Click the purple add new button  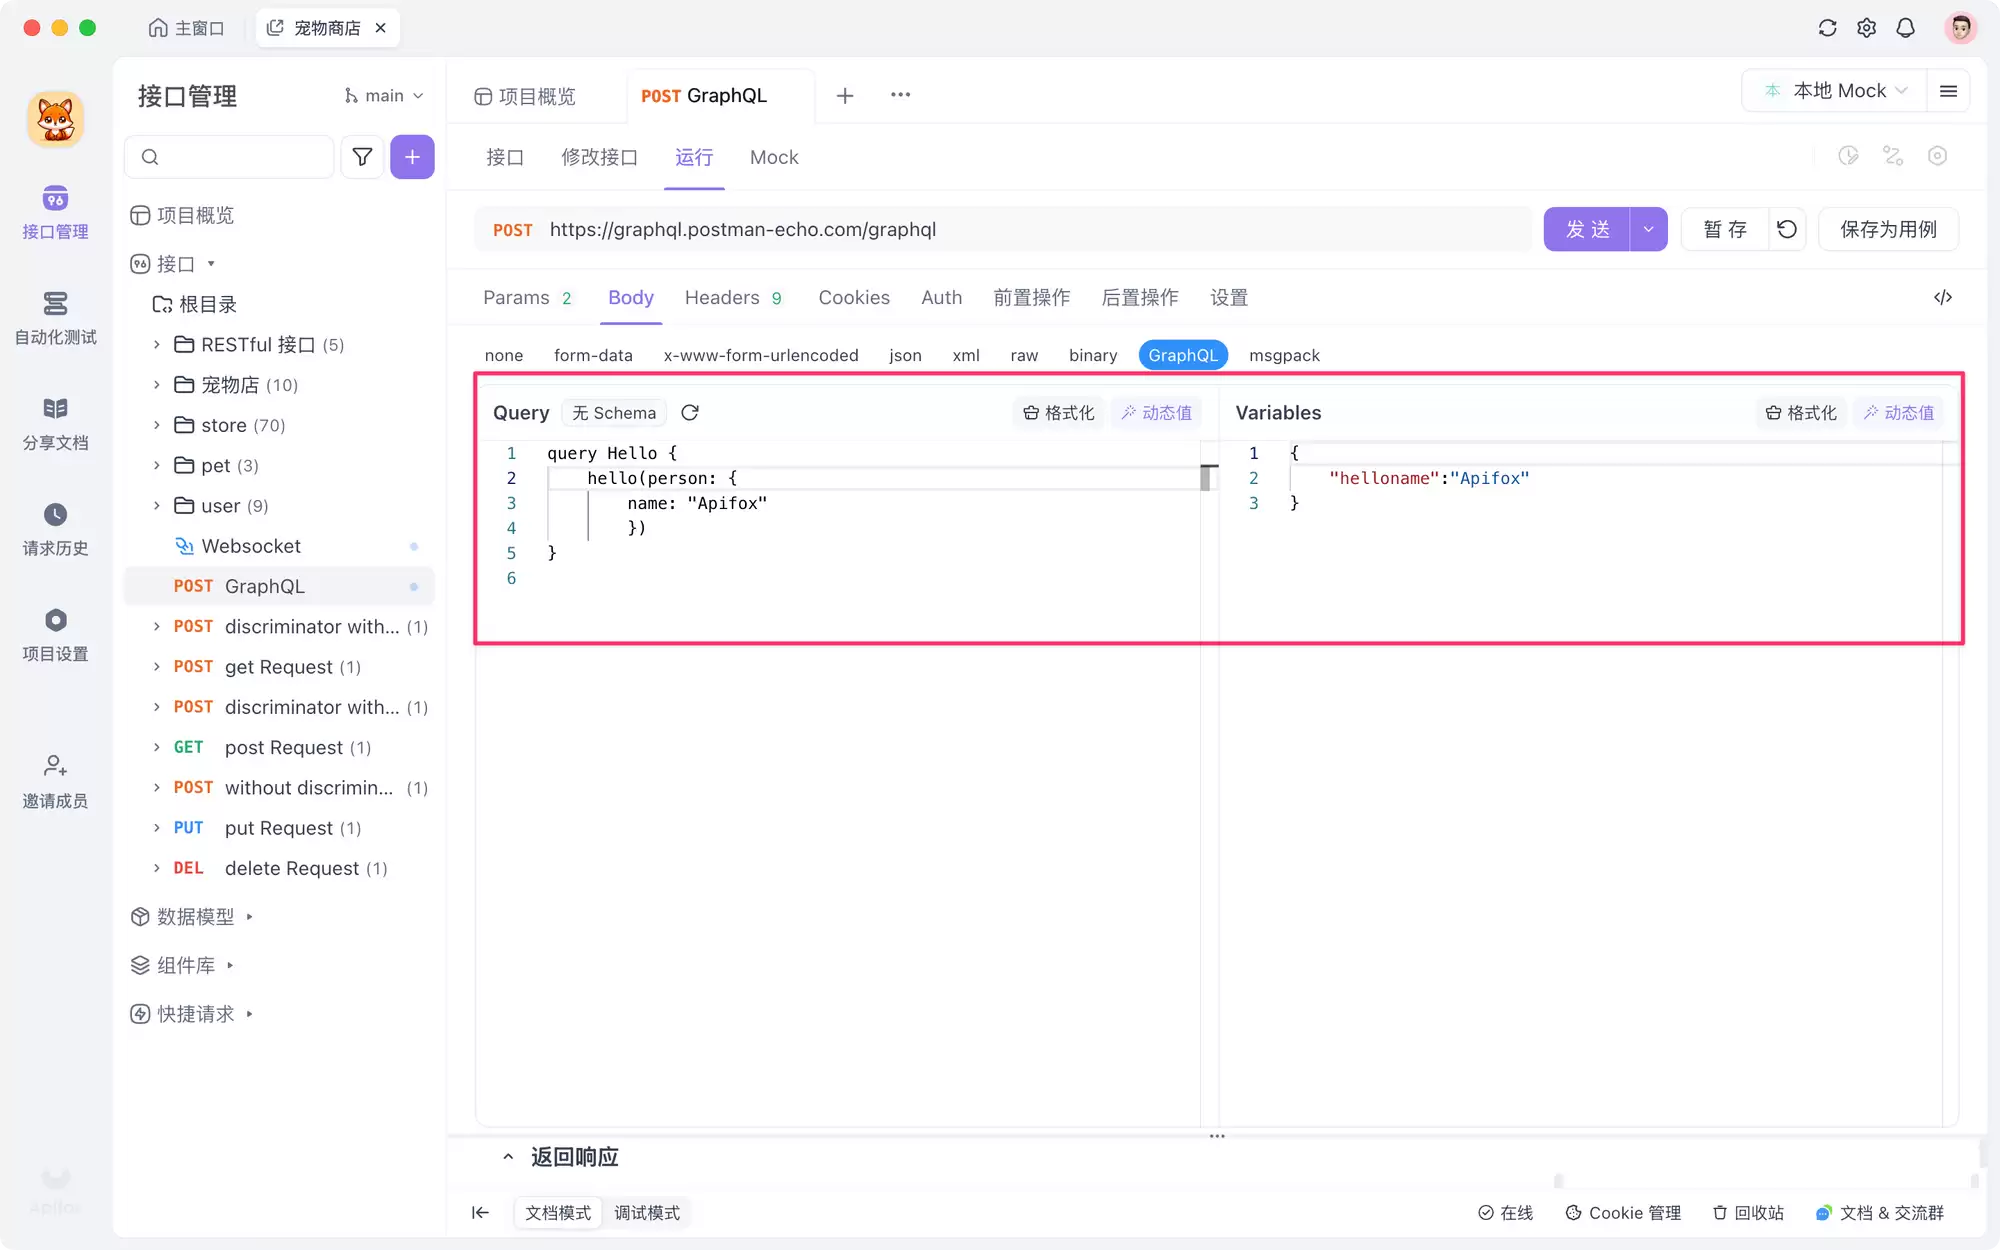(x=412, y=157)
